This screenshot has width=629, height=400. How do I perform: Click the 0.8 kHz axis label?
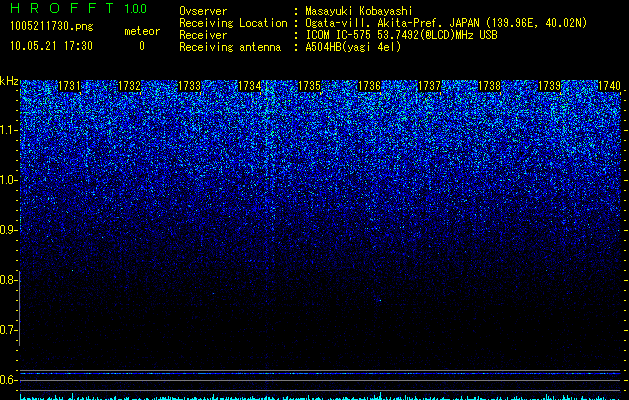pyautogui.click(x=8, y=280)
